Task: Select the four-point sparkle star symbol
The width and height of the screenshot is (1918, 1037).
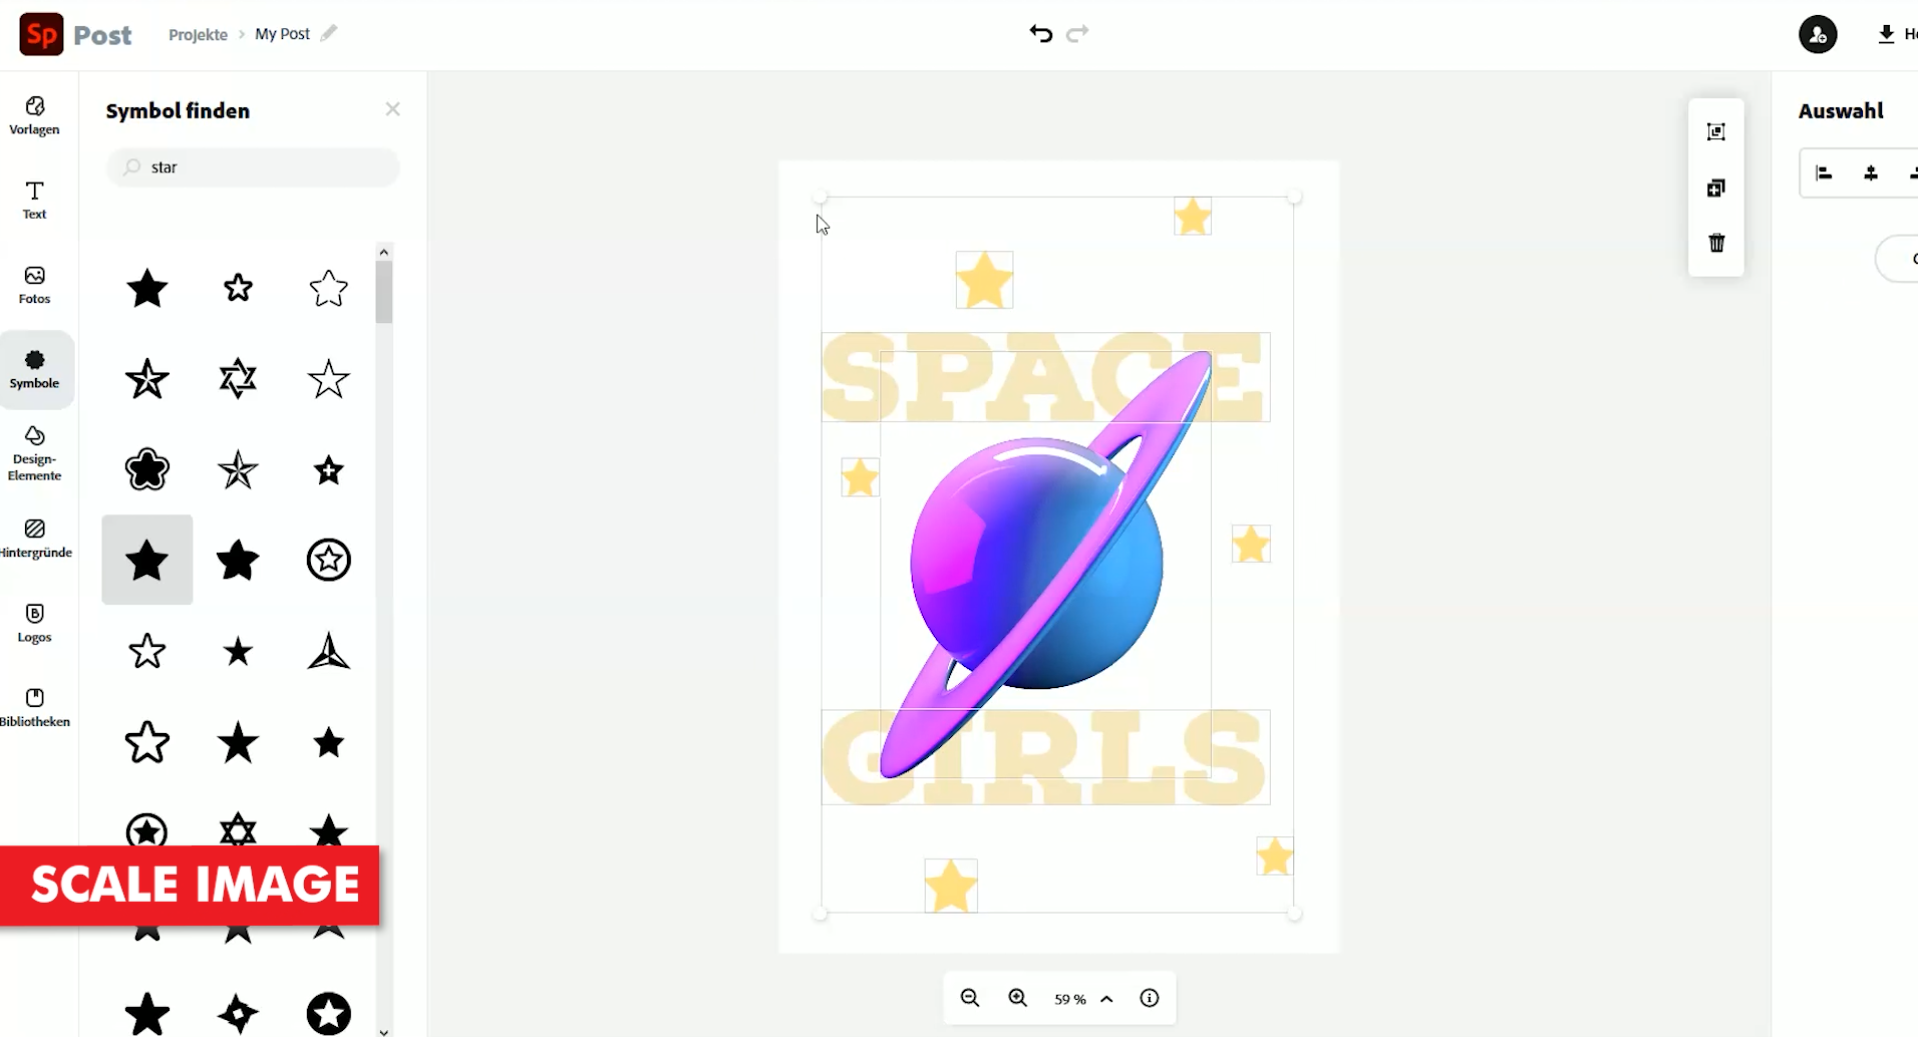Action: tap(238, 1014)
